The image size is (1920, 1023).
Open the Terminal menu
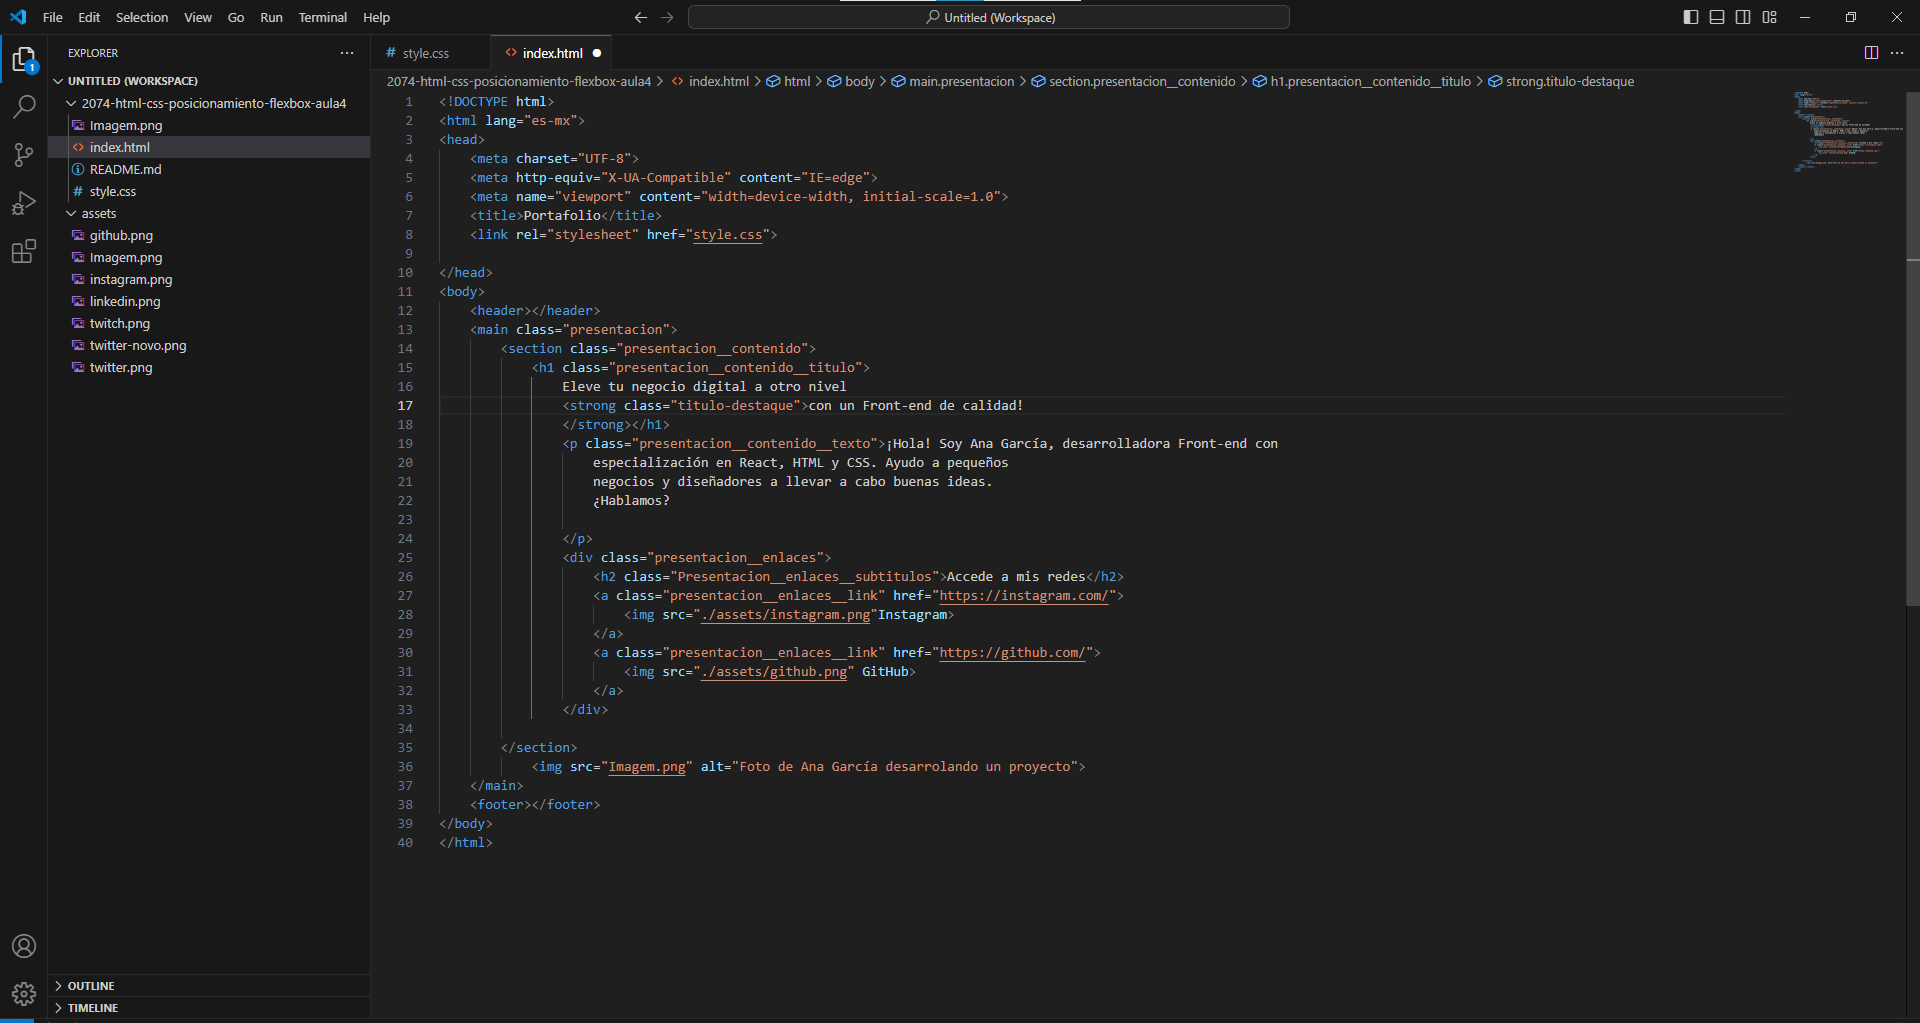coord(323,17)
